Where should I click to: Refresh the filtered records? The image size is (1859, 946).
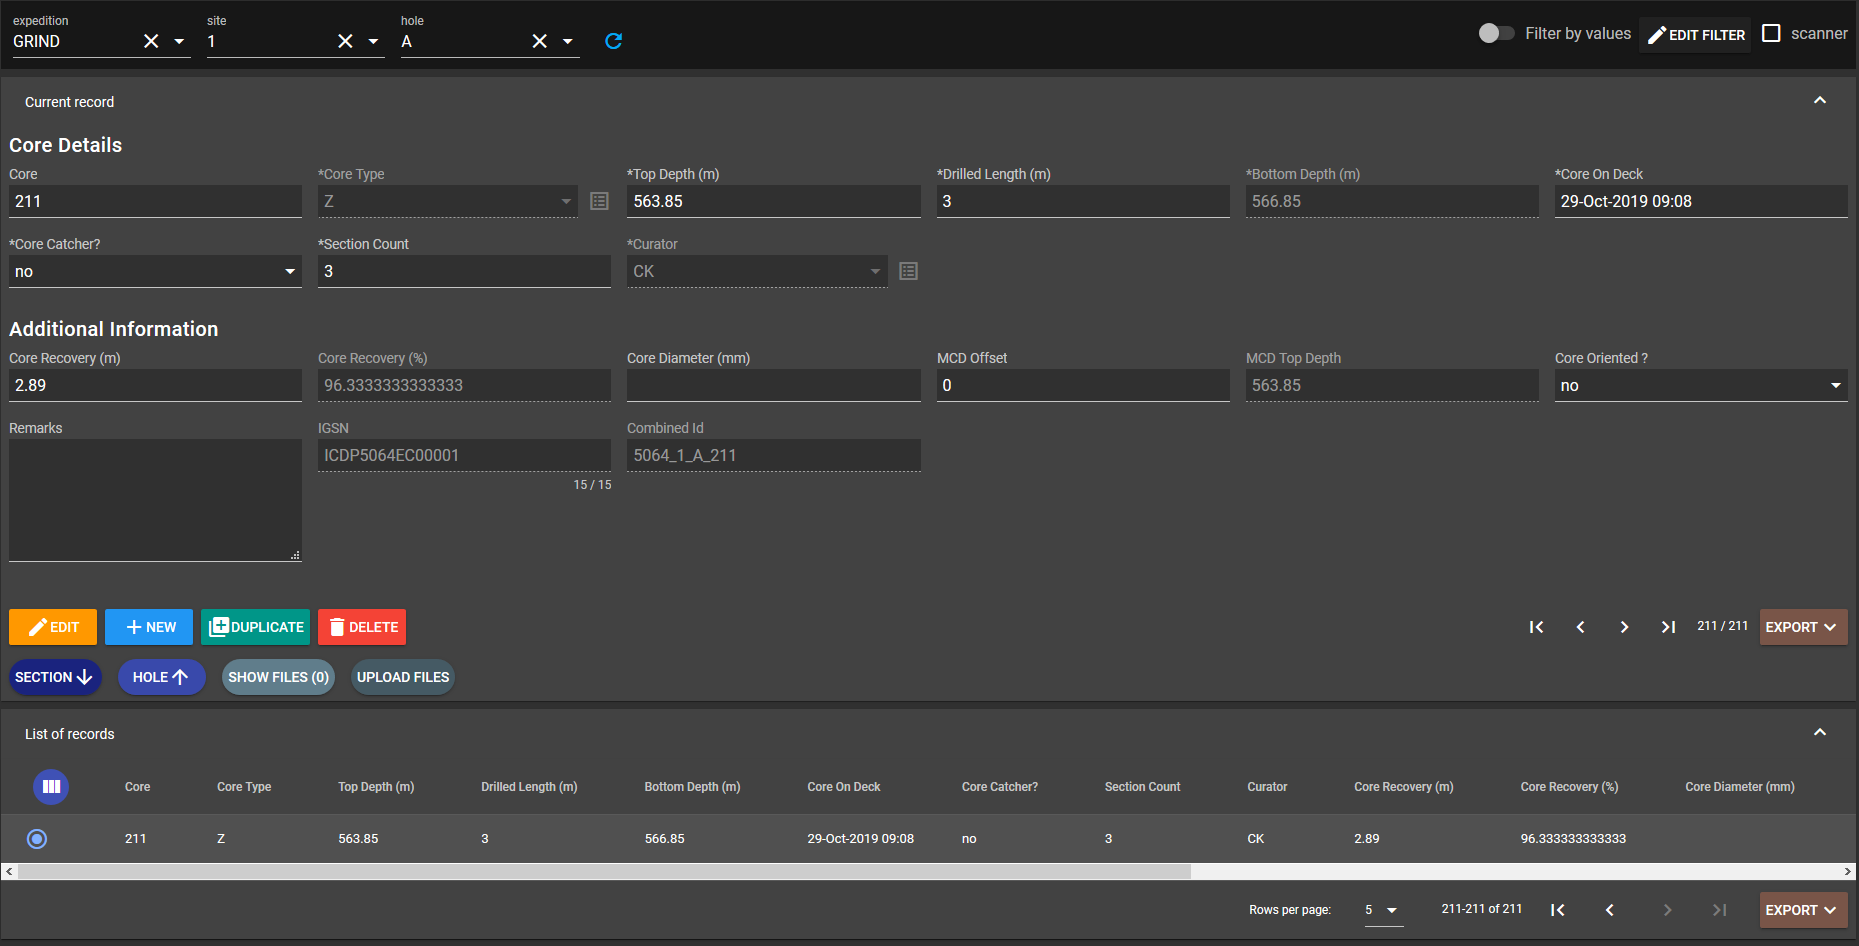click(x=613, y=42)
